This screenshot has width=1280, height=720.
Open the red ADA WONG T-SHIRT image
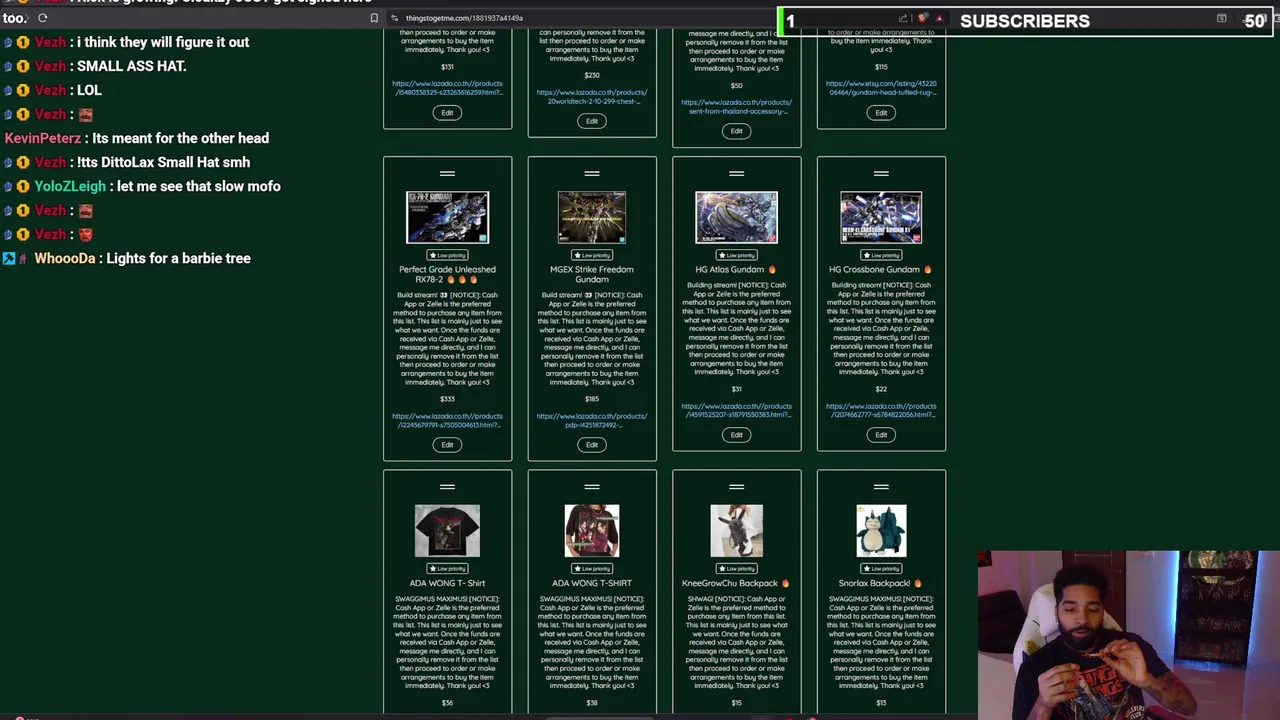pyautogui.click(x=592, y=531)
